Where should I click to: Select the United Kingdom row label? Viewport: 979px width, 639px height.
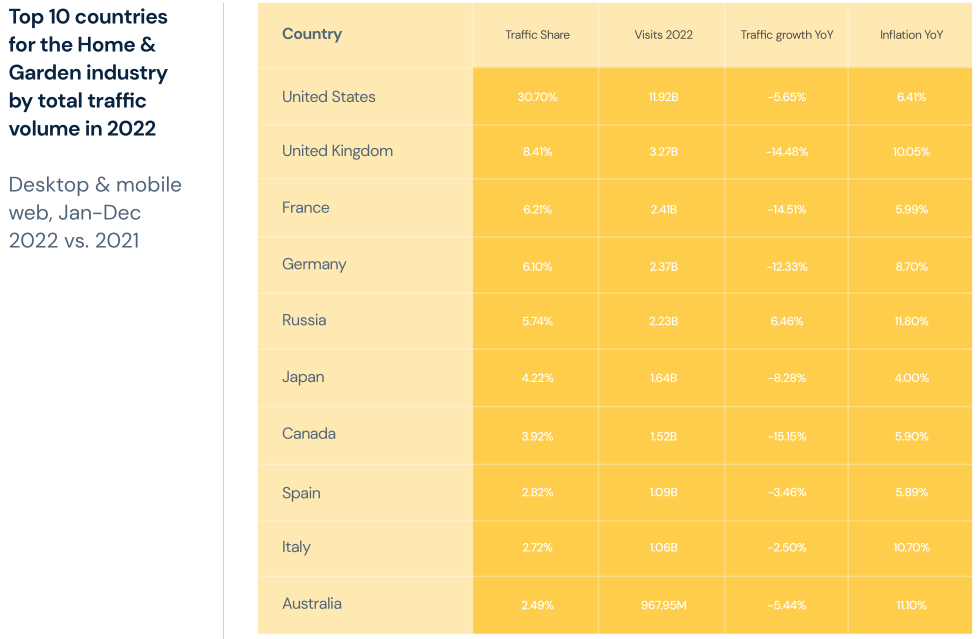(337, 151)
